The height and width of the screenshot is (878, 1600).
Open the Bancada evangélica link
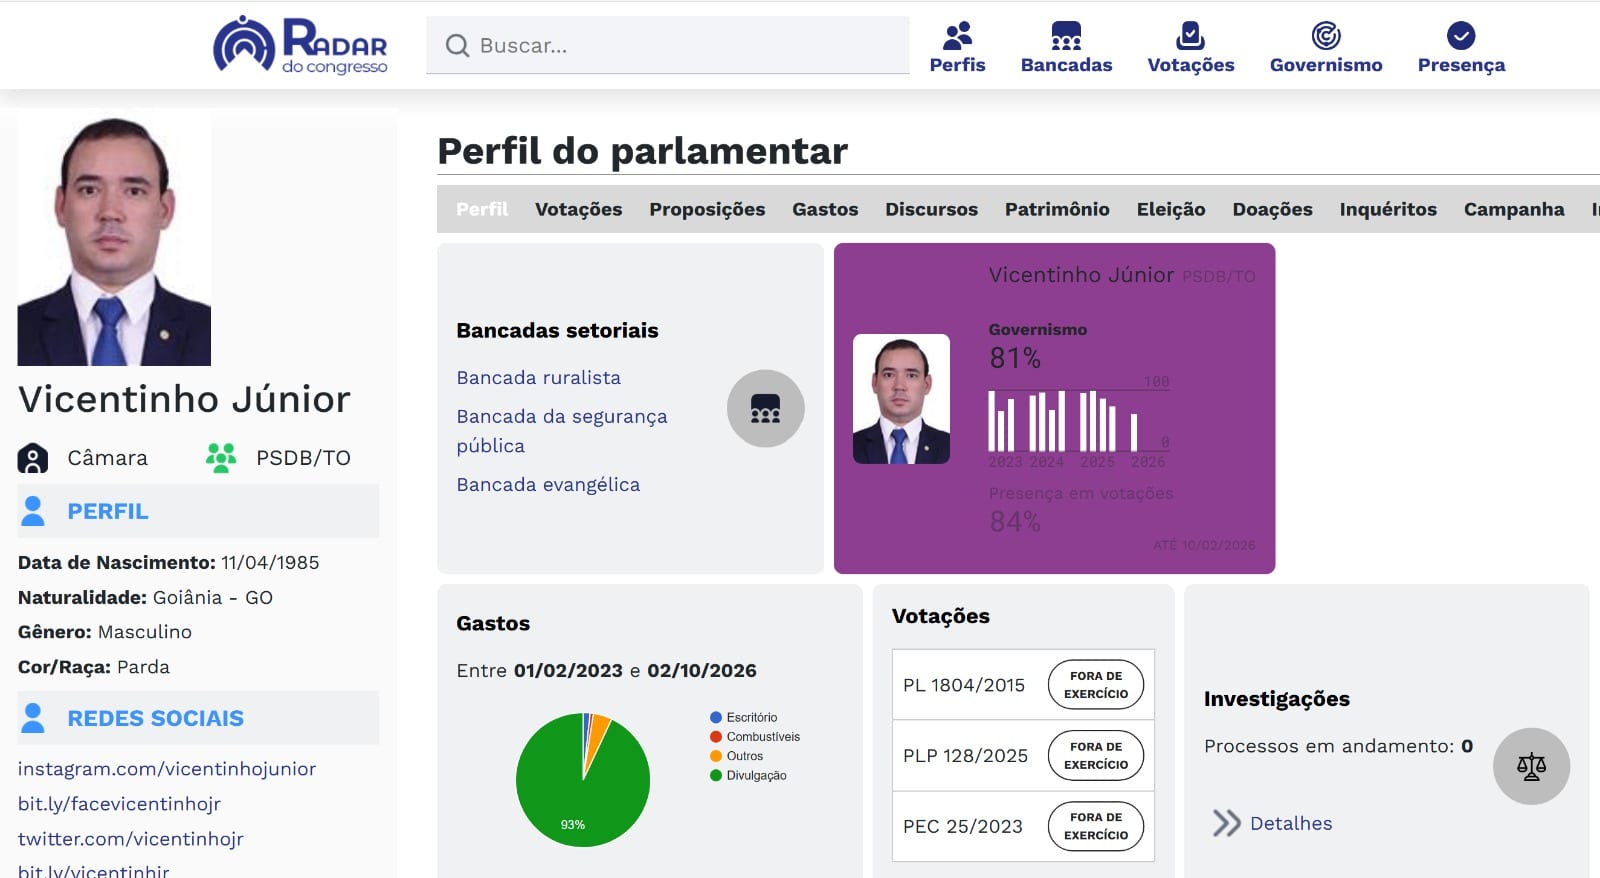click(548, 484)
